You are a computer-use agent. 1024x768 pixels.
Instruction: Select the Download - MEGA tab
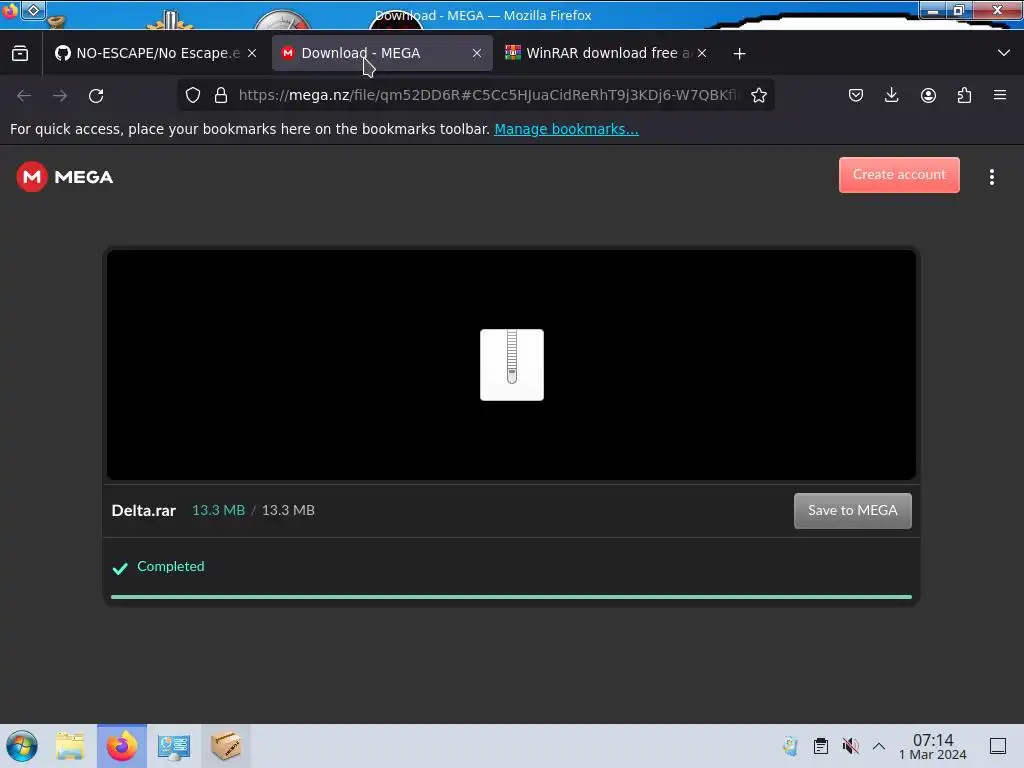pyautogui.click(x=382, y=54)
